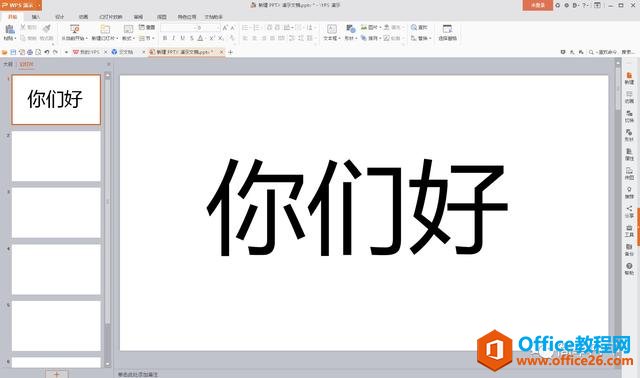Image resolution: width=640 pixels, height=378 pixels.
Task: Toggle Subscript formatting
Action: click(221, 38)
